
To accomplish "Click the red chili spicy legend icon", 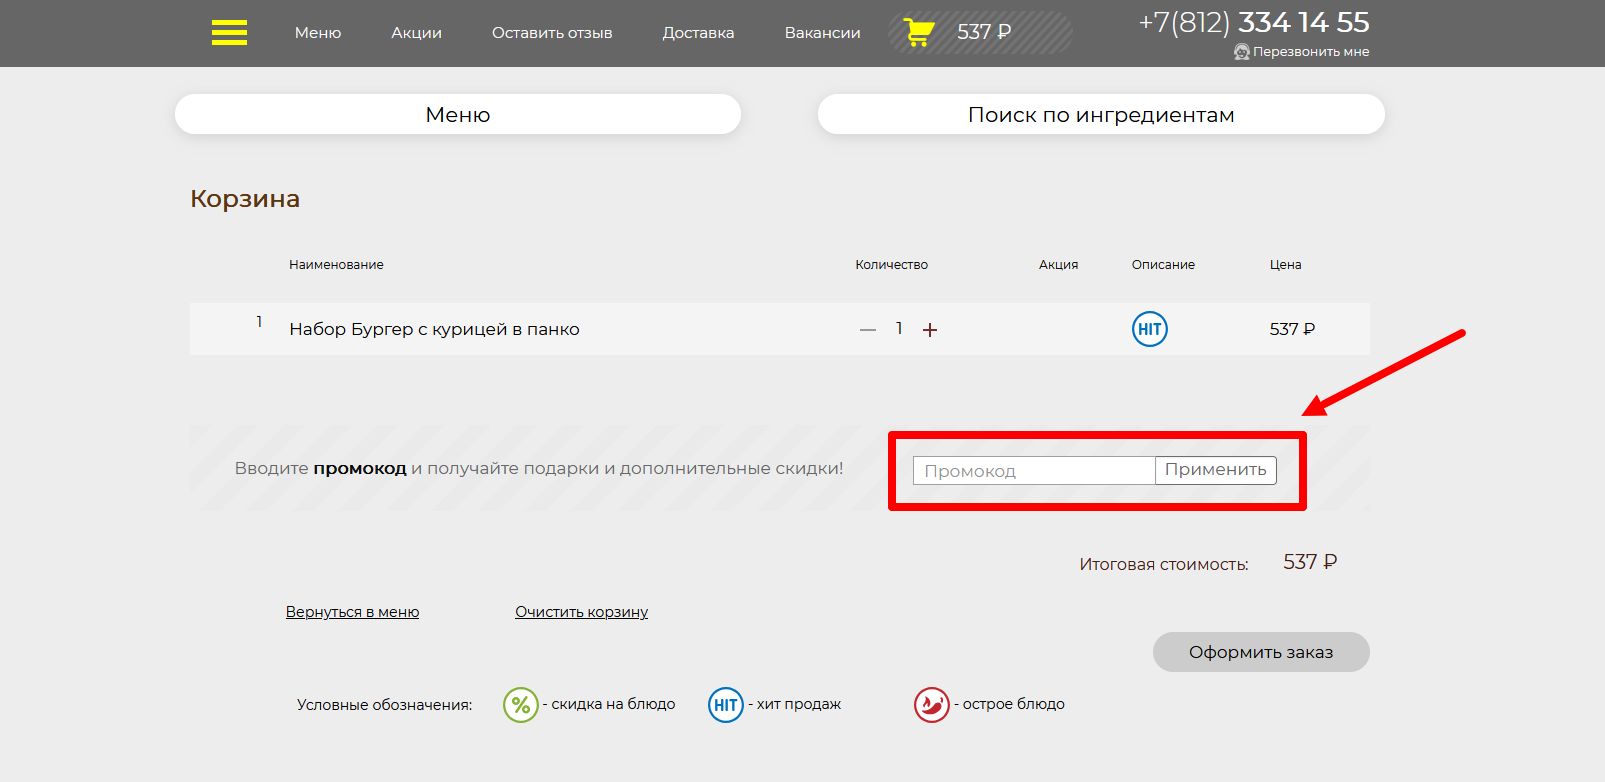I will [x=931, y=705].
